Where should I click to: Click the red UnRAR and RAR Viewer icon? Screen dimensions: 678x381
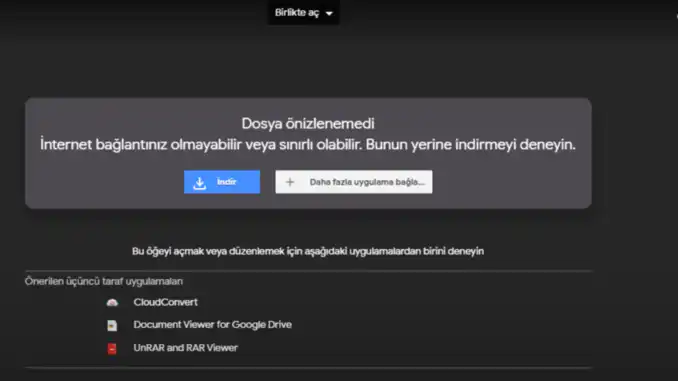tap(112, 349)
